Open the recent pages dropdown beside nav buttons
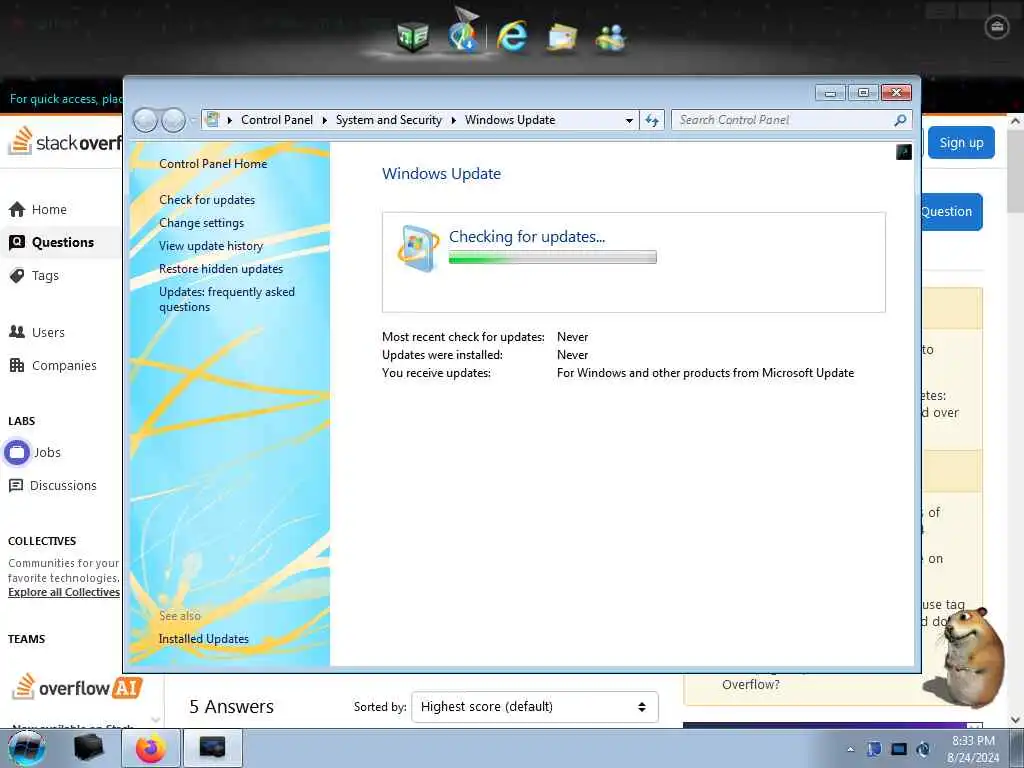This screenshot has width=1024, height=768. coord(193,120)
